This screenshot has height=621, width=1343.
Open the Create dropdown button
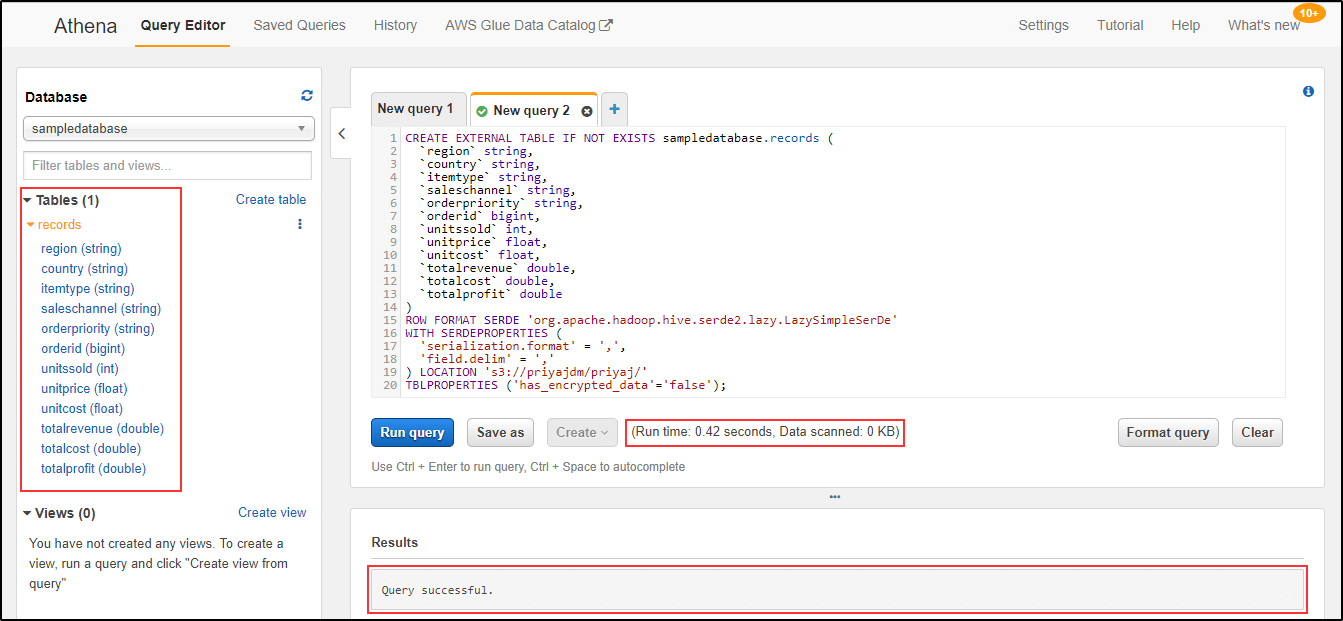pos(582,432)
